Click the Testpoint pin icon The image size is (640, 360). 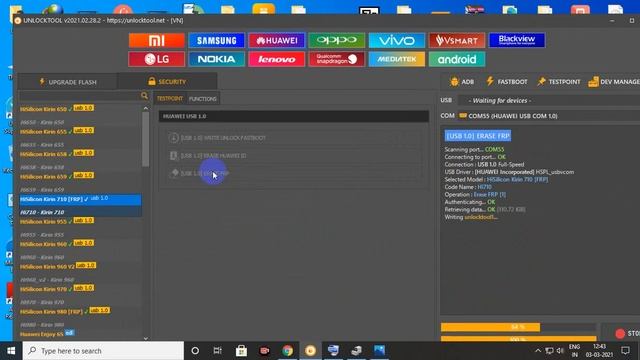[542, 82]
